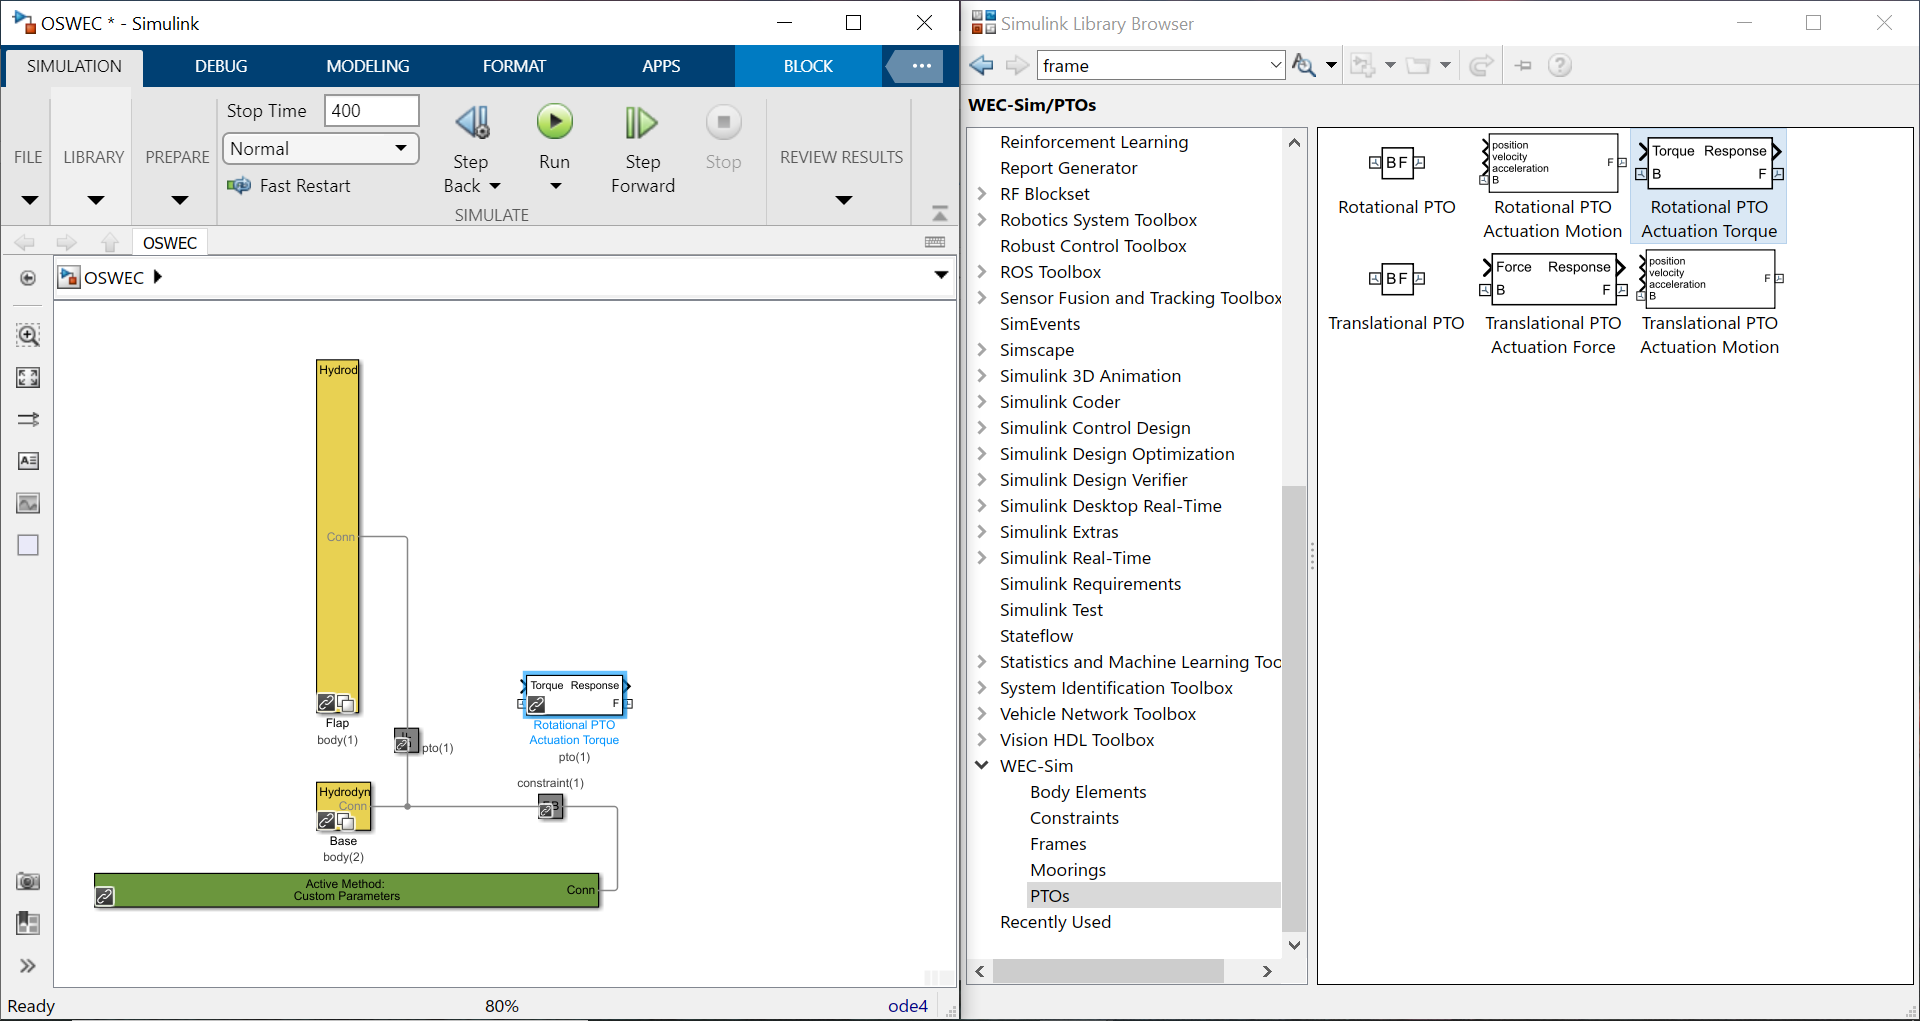
Task: Toggle Fast Restart
Action: [289, 186]
